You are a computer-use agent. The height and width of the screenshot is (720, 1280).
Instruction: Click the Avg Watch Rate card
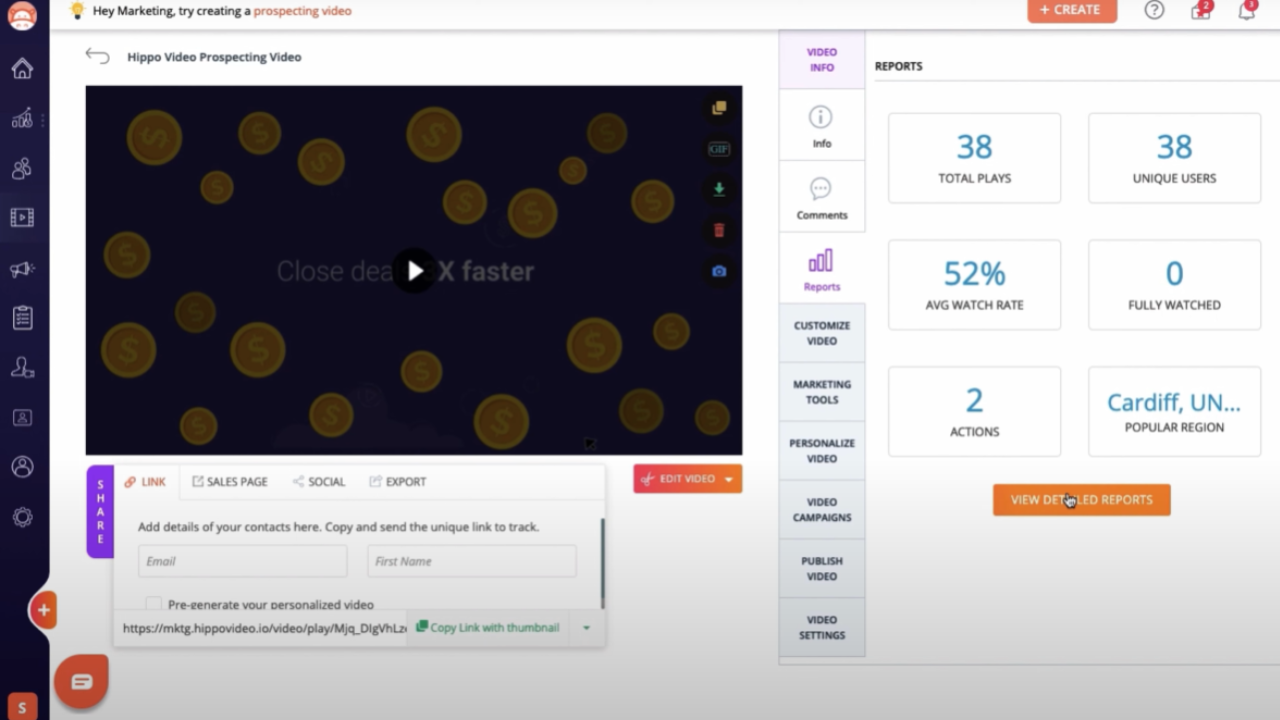974,285
